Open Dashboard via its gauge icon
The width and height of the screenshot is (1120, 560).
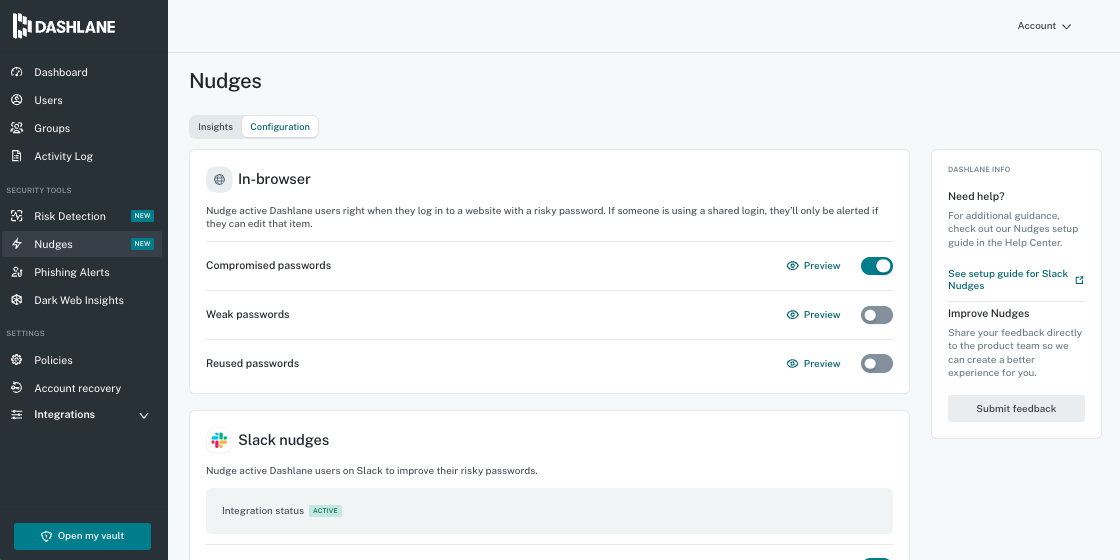pos(16,72)
